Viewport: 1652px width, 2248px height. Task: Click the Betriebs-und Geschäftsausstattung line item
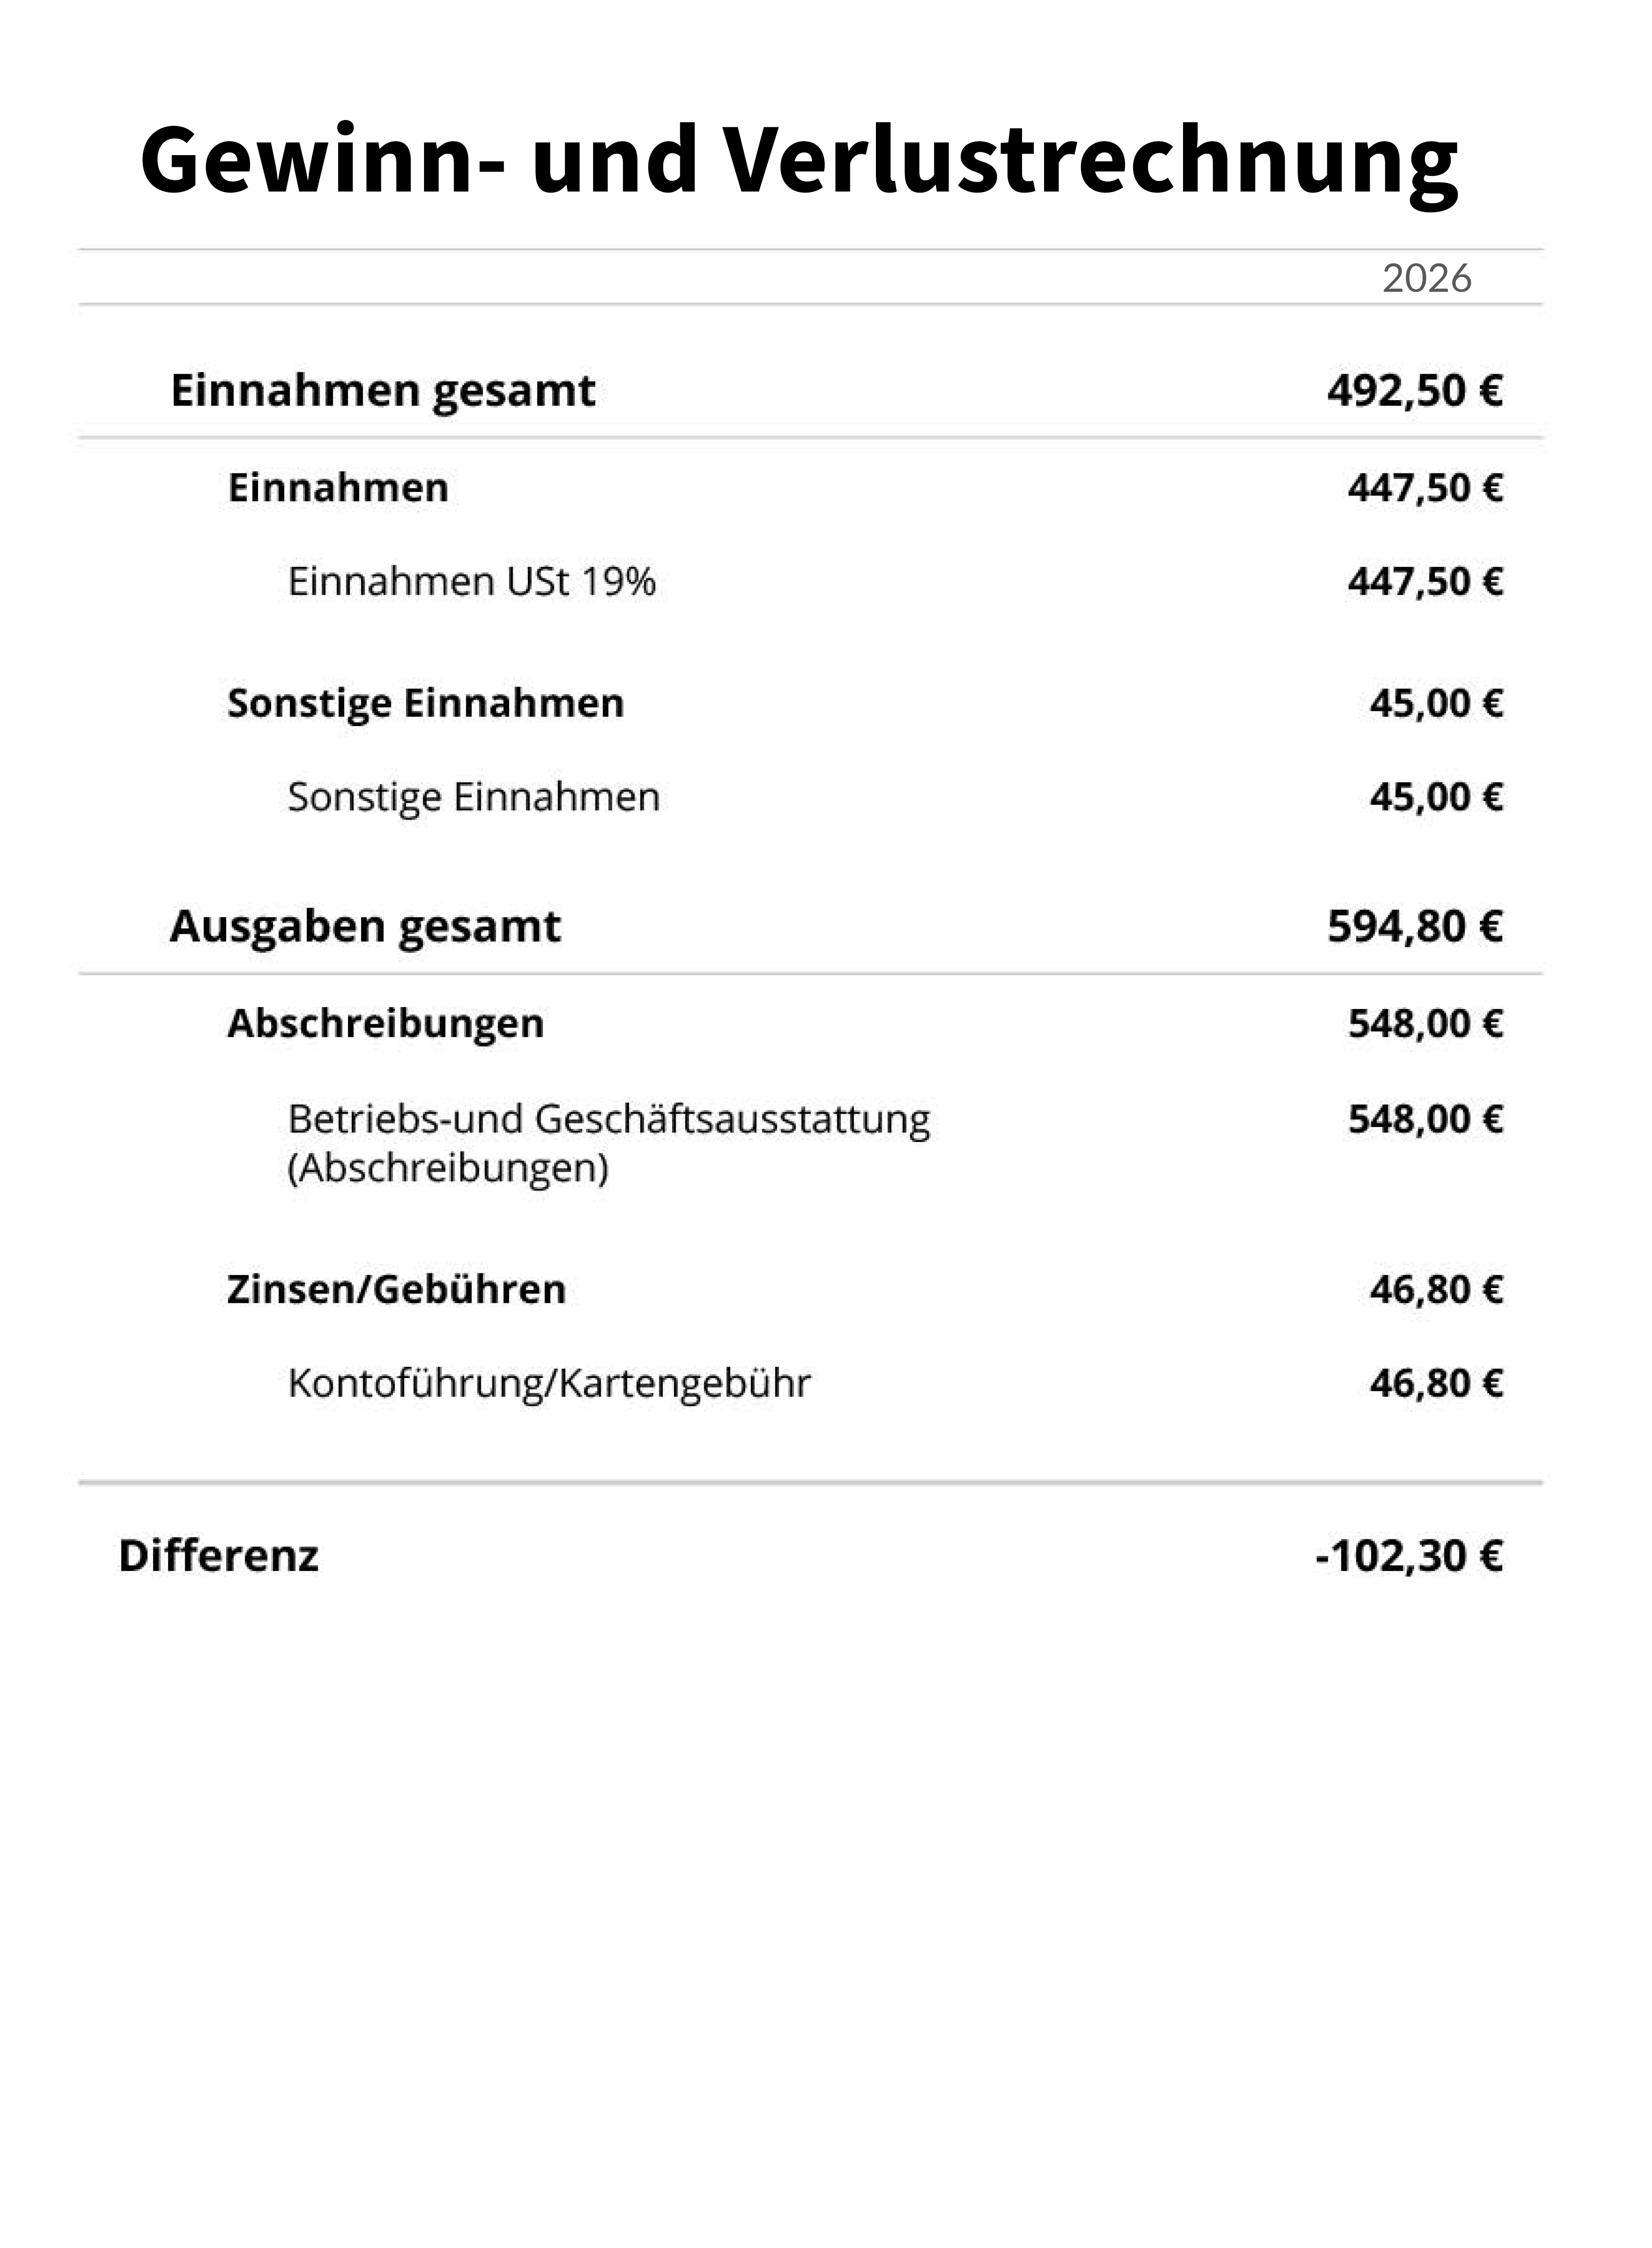608,1119
